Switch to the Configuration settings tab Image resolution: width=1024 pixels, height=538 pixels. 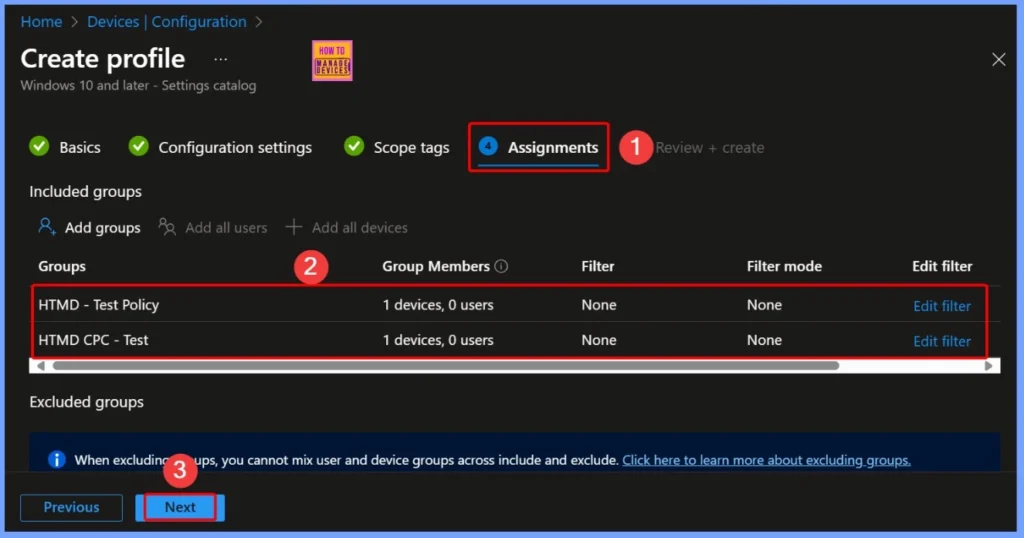pyautogui.click(x=234, y=147)
